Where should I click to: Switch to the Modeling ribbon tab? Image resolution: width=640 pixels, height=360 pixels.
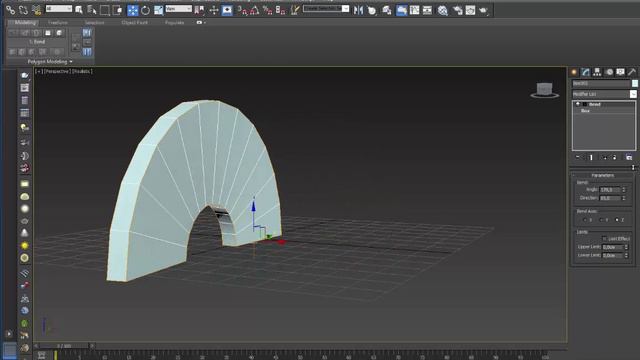coord(24,23)
